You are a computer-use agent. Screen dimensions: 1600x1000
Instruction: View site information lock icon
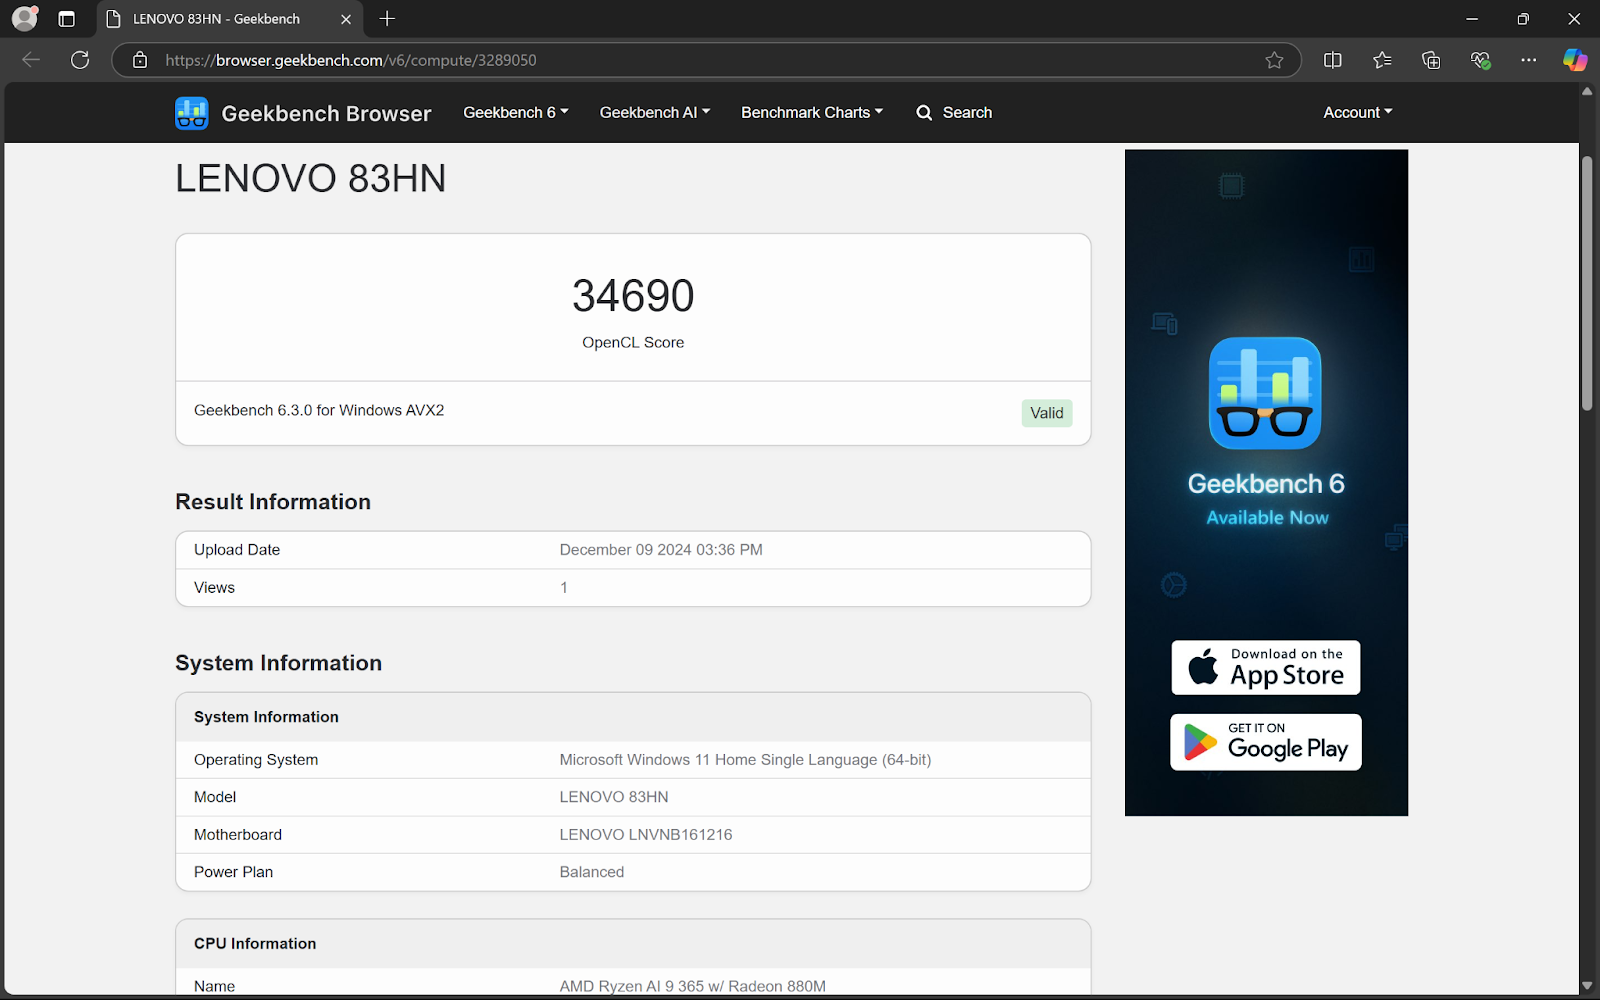[140, 60]
